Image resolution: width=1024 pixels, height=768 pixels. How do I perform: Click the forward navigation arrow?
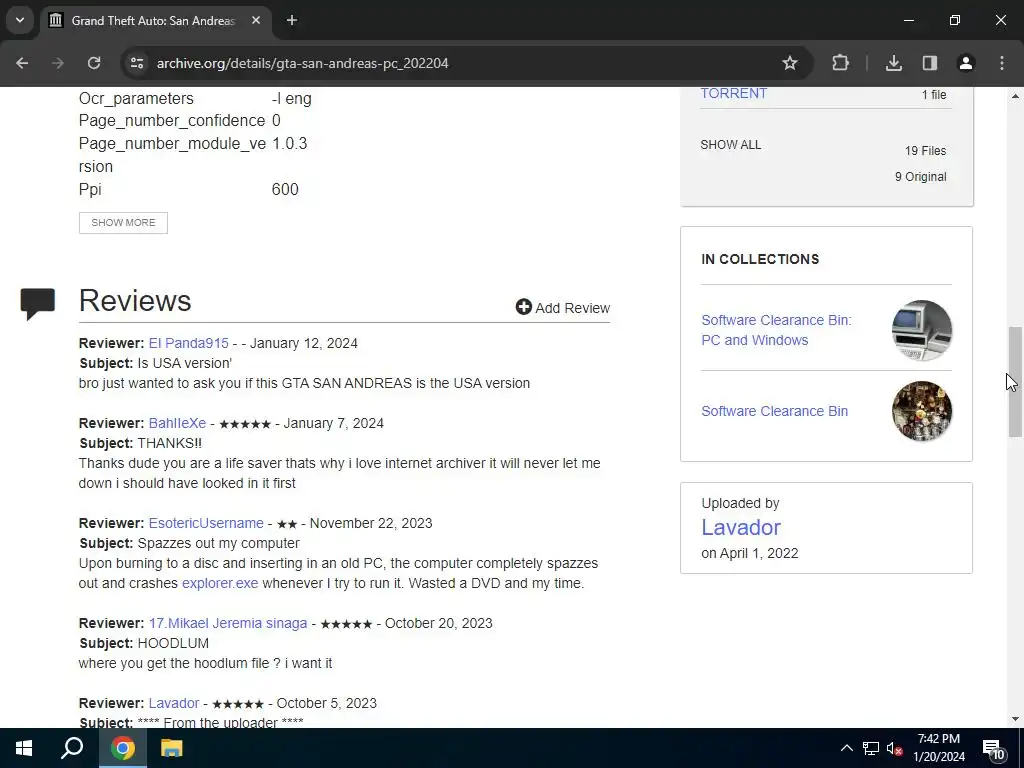click(x=58, y=63)
